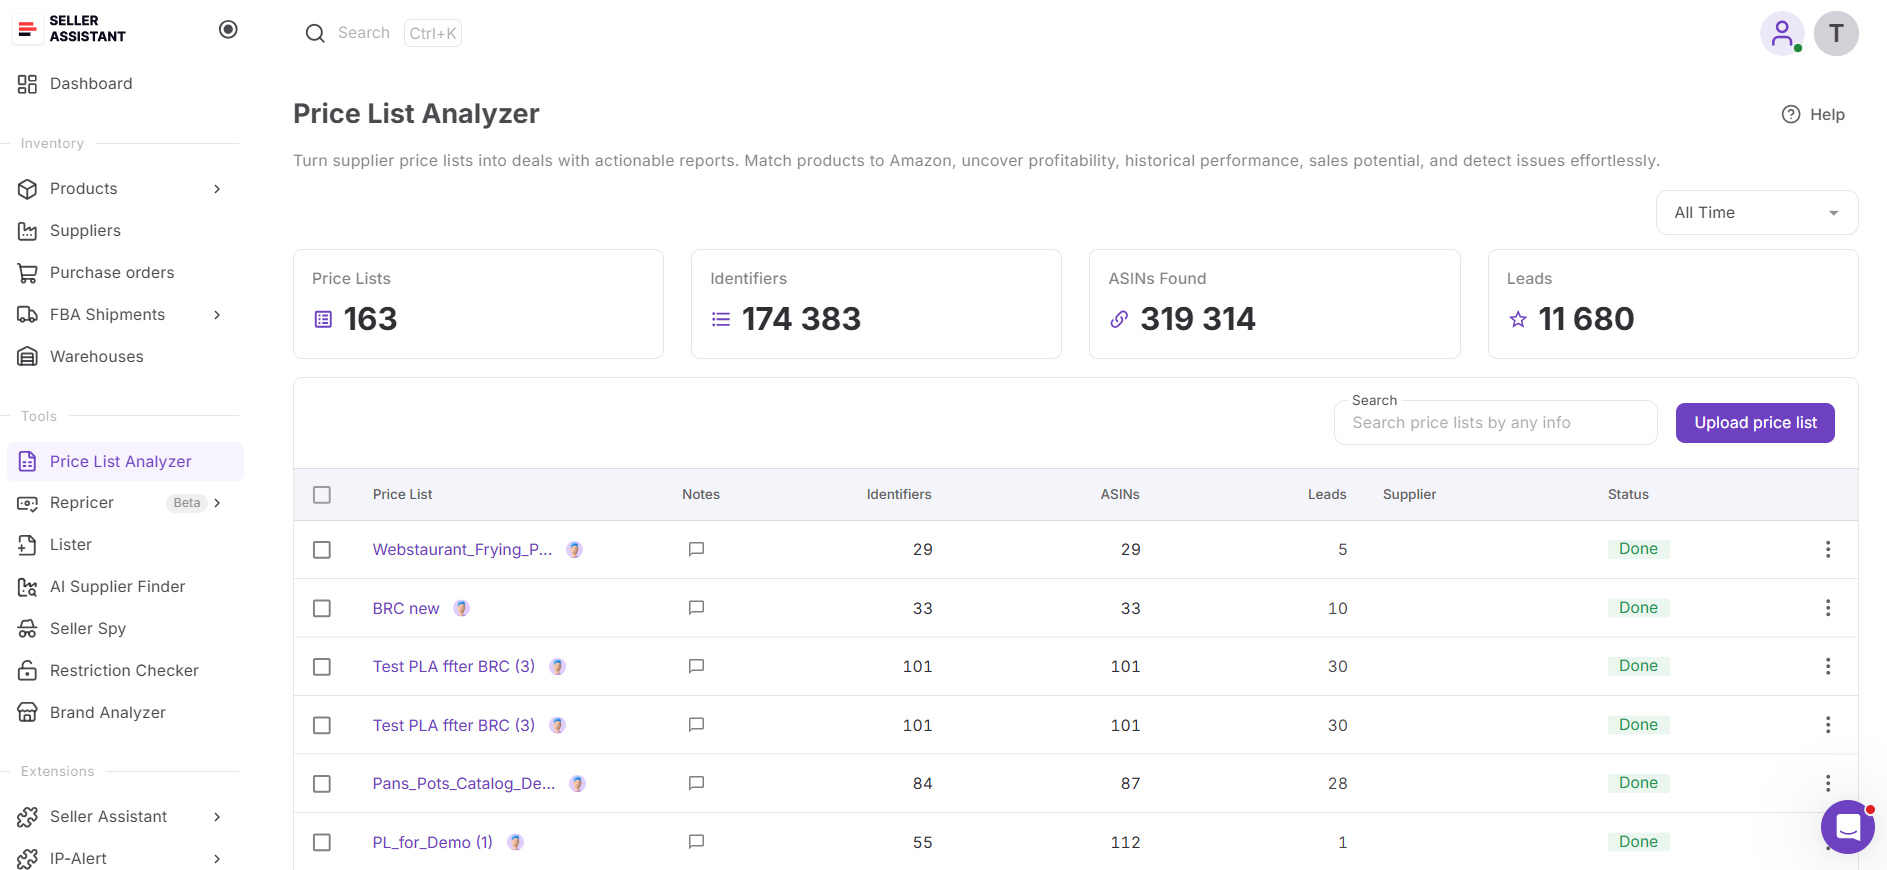Open Restriction Checker tool
Viewport: 1887px width, 870px height.
pyautogui.click(x=124, y=671)
